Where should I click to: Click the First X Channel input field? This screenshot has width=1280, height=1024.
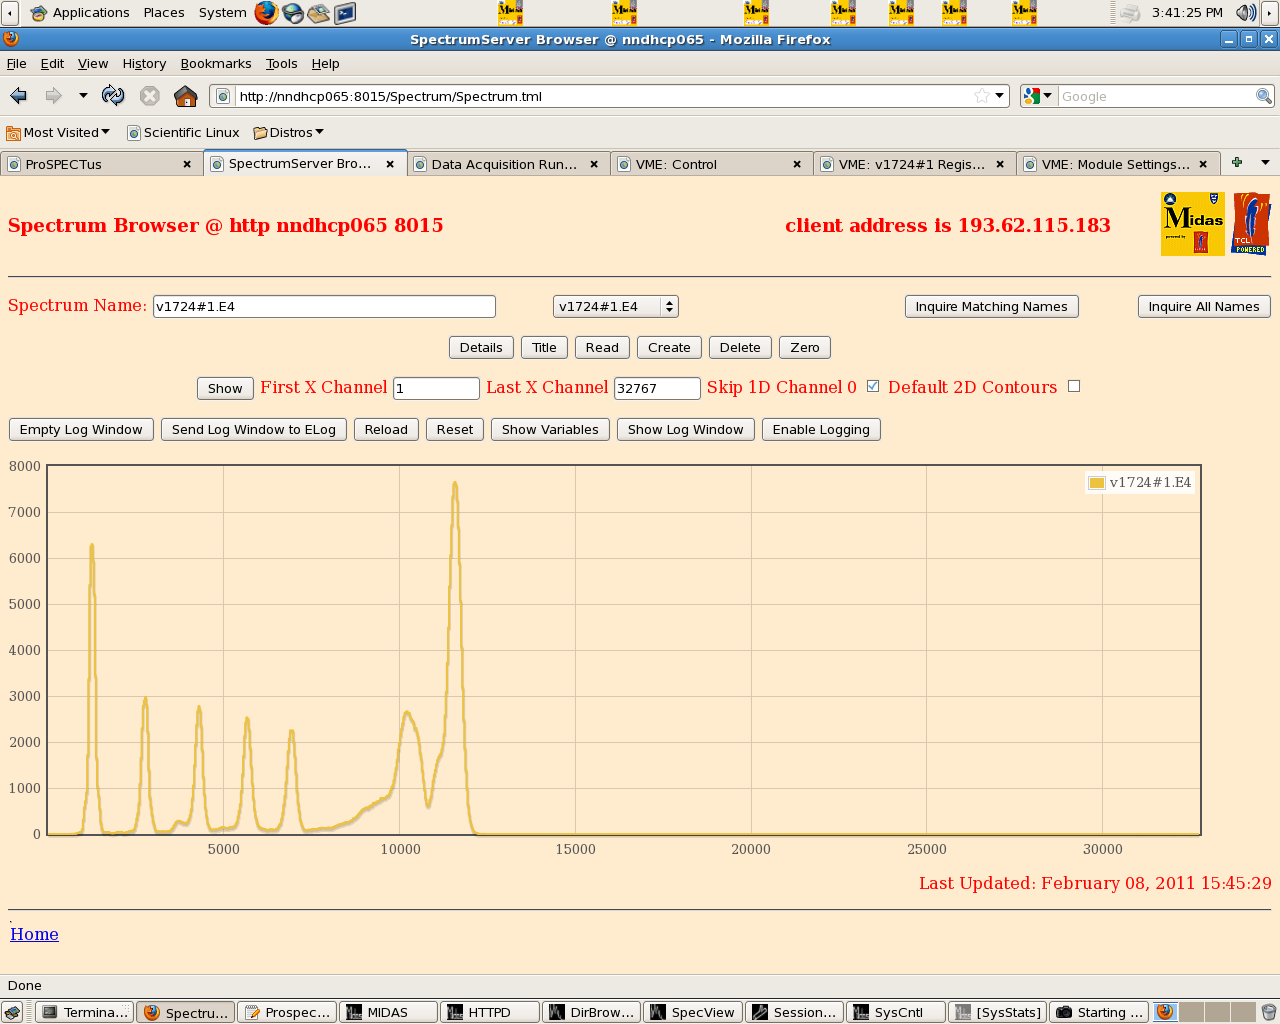436,388
